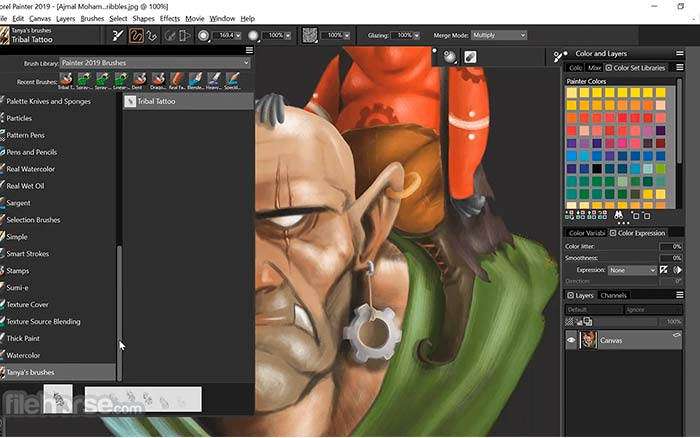Select Tanya's brushes category
Viewport: 700px width, 438px height.
[58, 372]
